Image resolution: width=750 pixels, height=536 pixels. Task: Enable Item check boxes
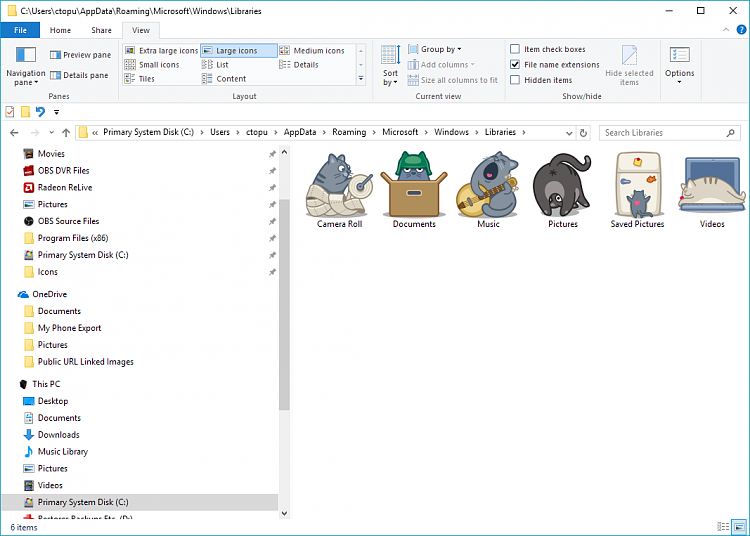click(515, 49)
